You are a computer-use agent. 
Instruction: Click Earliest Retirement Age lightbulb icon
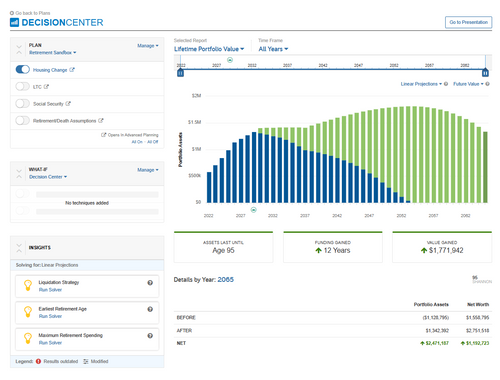[28, 312]
